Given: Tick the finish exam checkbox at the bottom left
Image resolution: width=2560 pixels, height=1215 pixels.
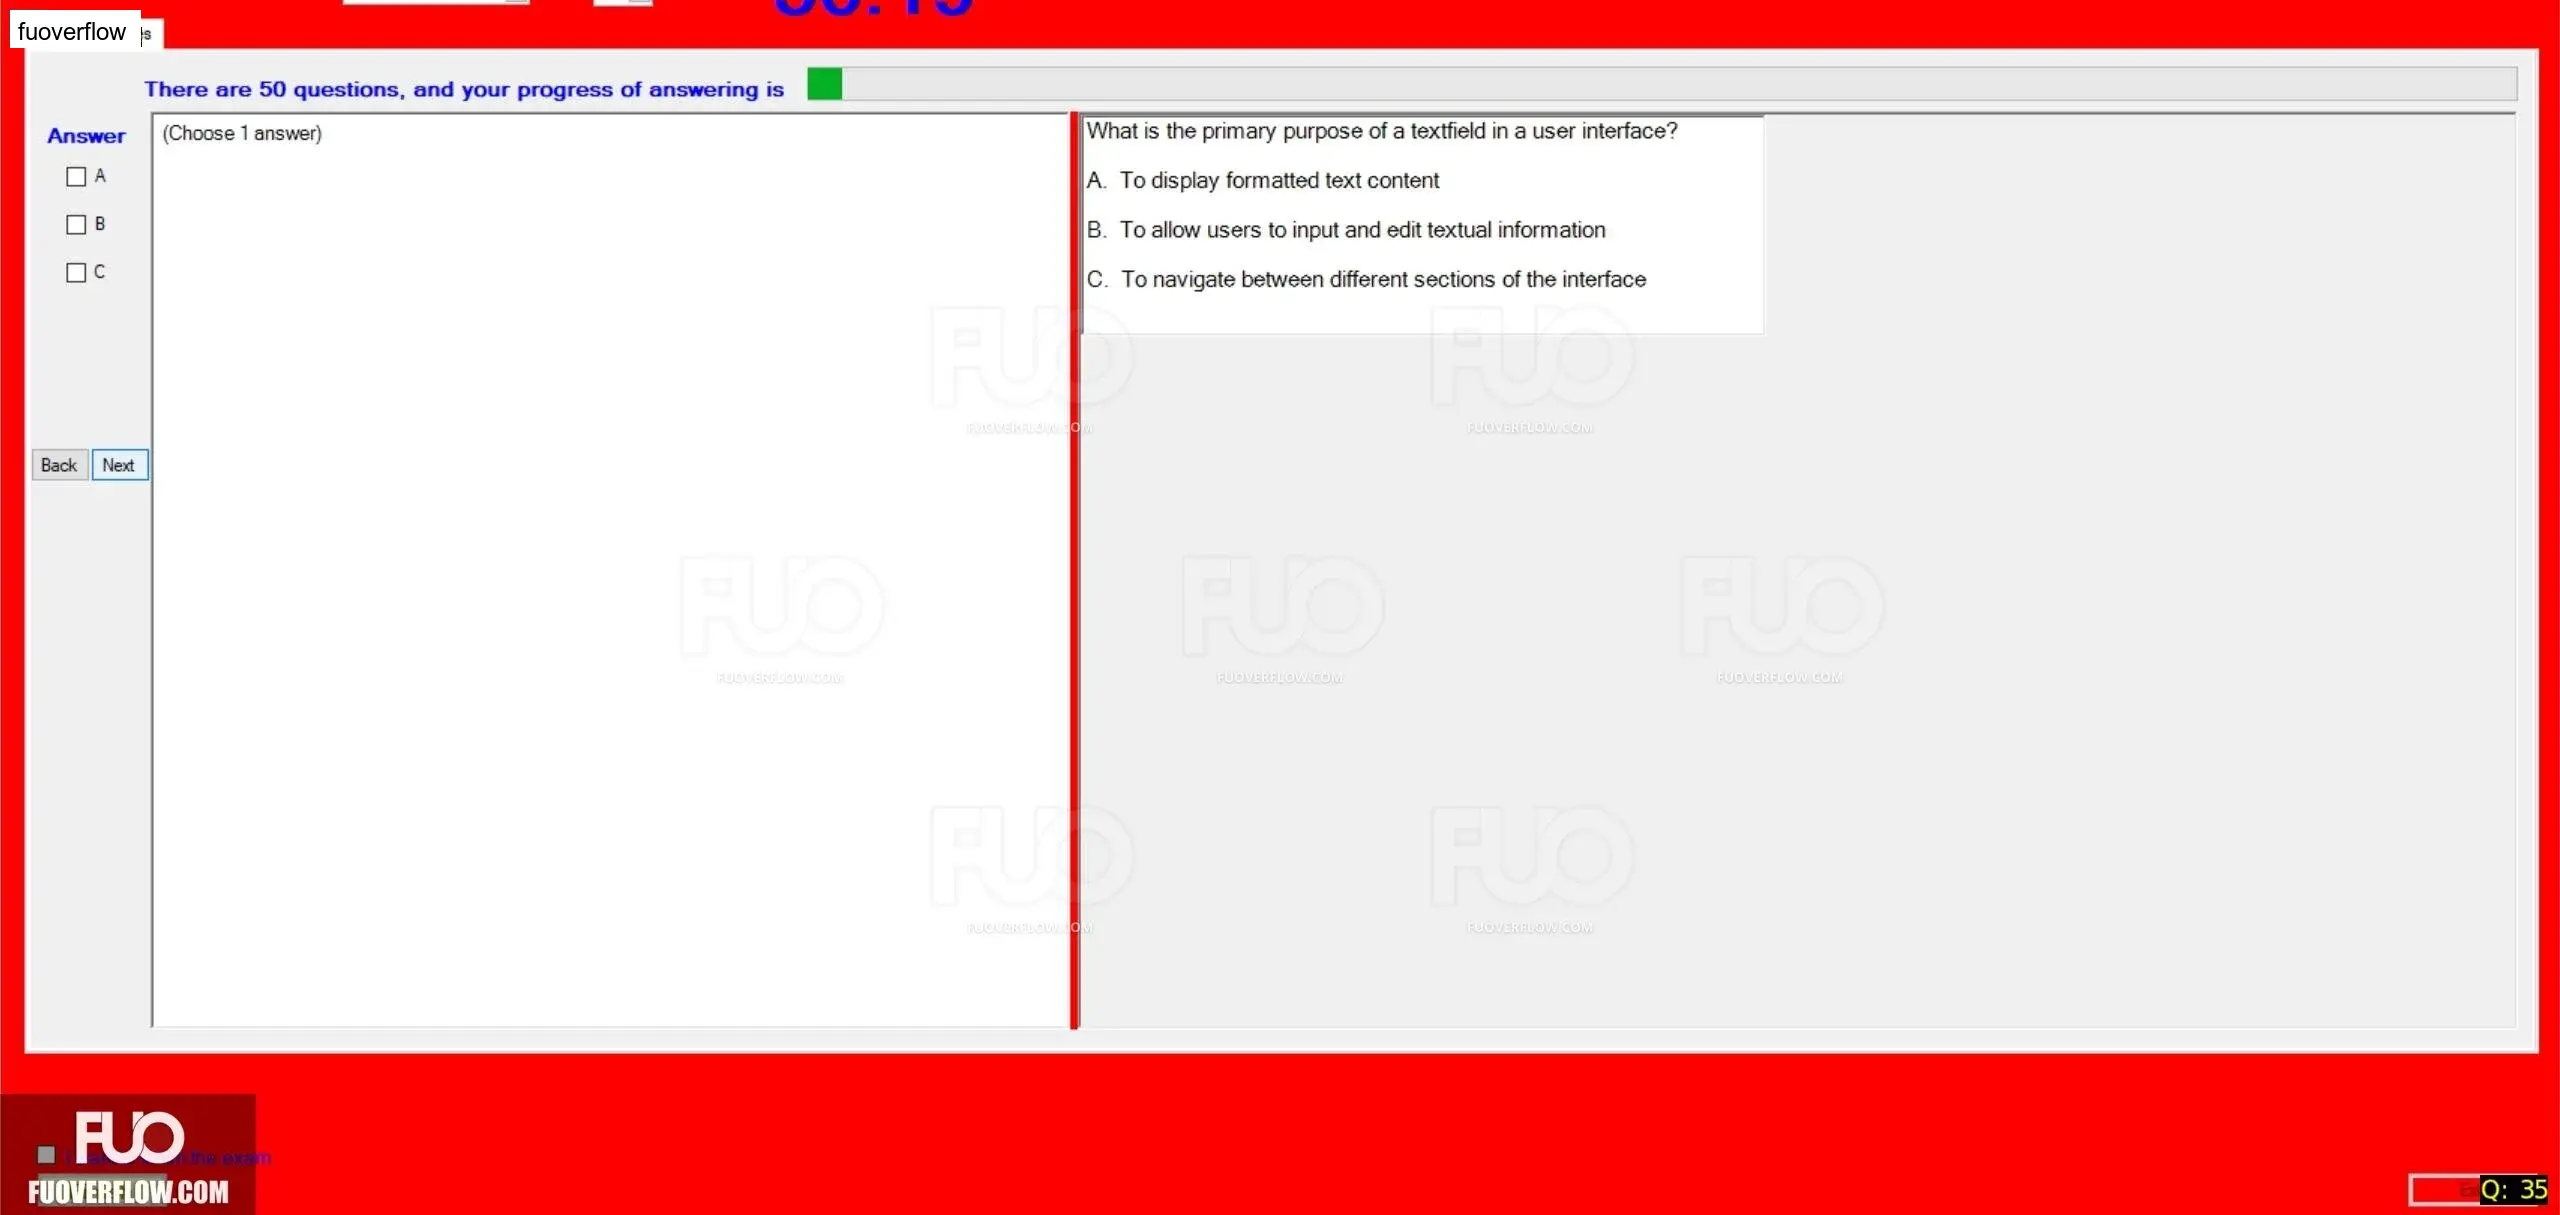Looking at the screenshot, I should 46,1155.
